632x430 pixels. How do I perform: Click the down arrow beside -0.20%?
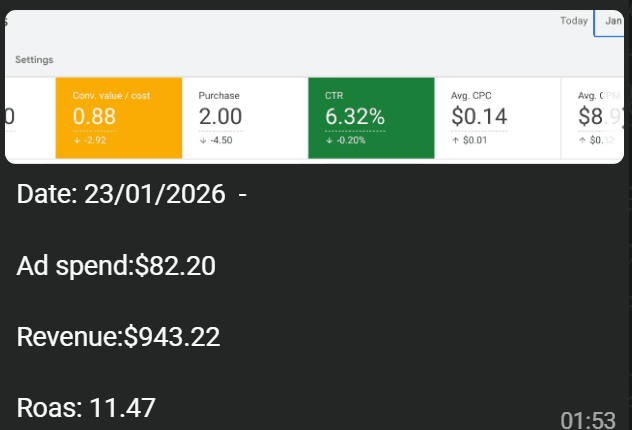click(x=329, y=140)
